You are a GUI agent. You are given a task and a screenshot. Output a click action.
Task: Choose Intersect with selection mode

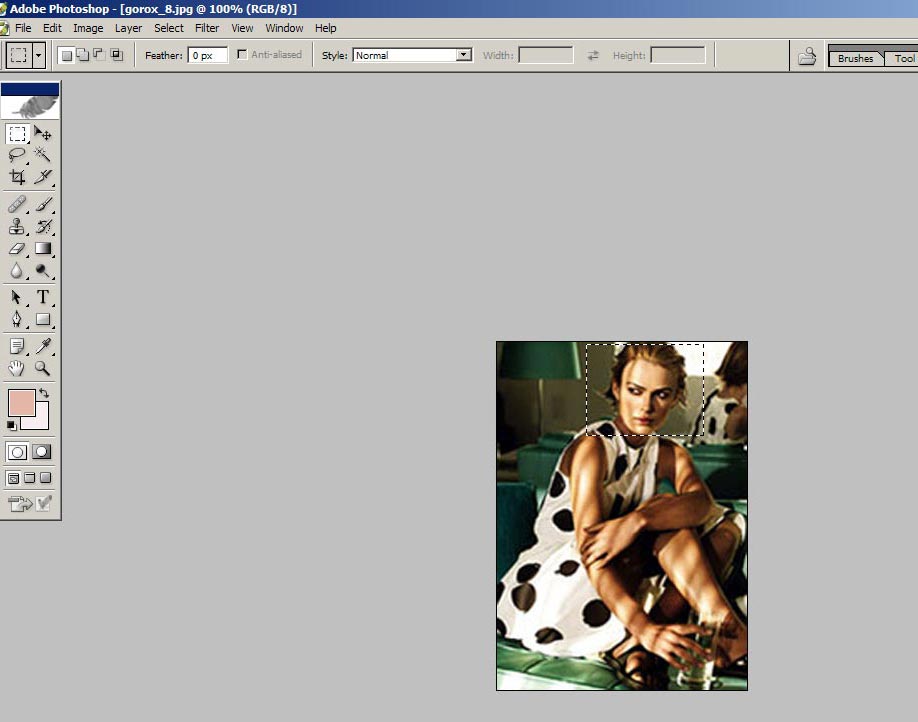[117, 55]
